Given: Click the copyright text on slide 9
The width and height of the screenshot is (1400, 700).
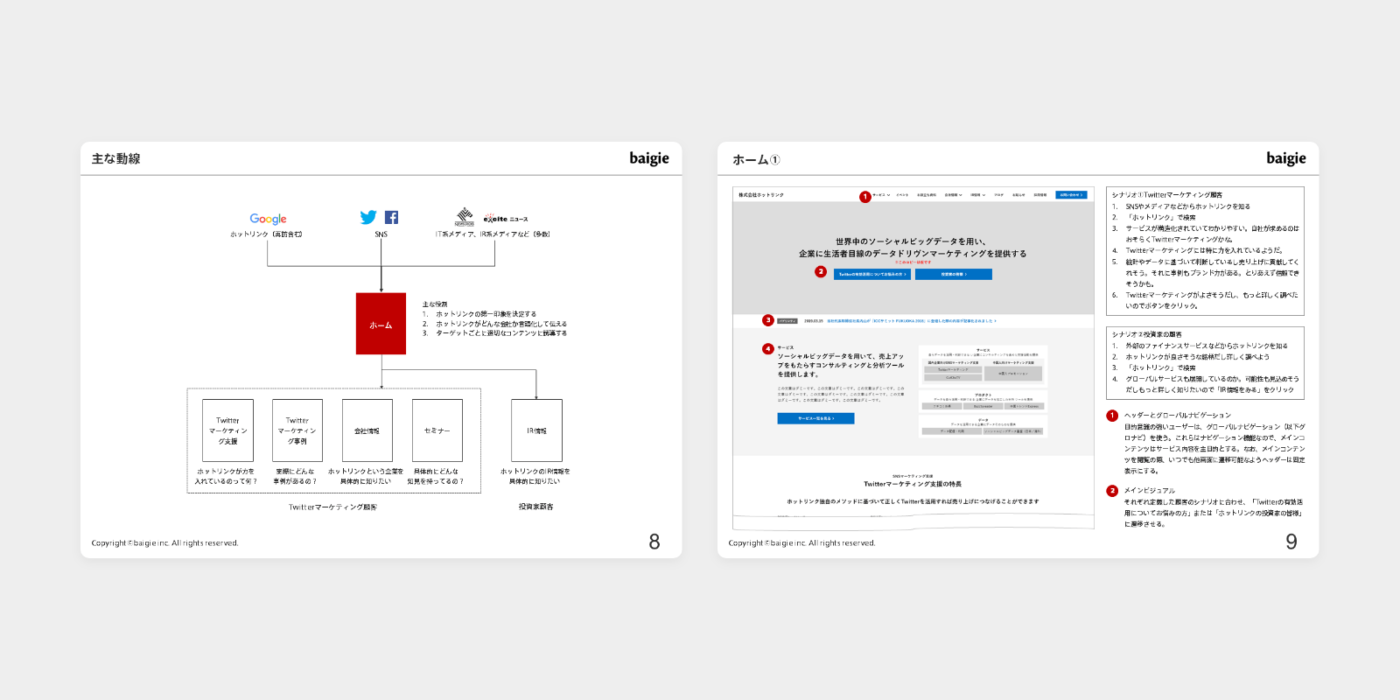Looking at the screenshot, I should [x=802, y=543].
